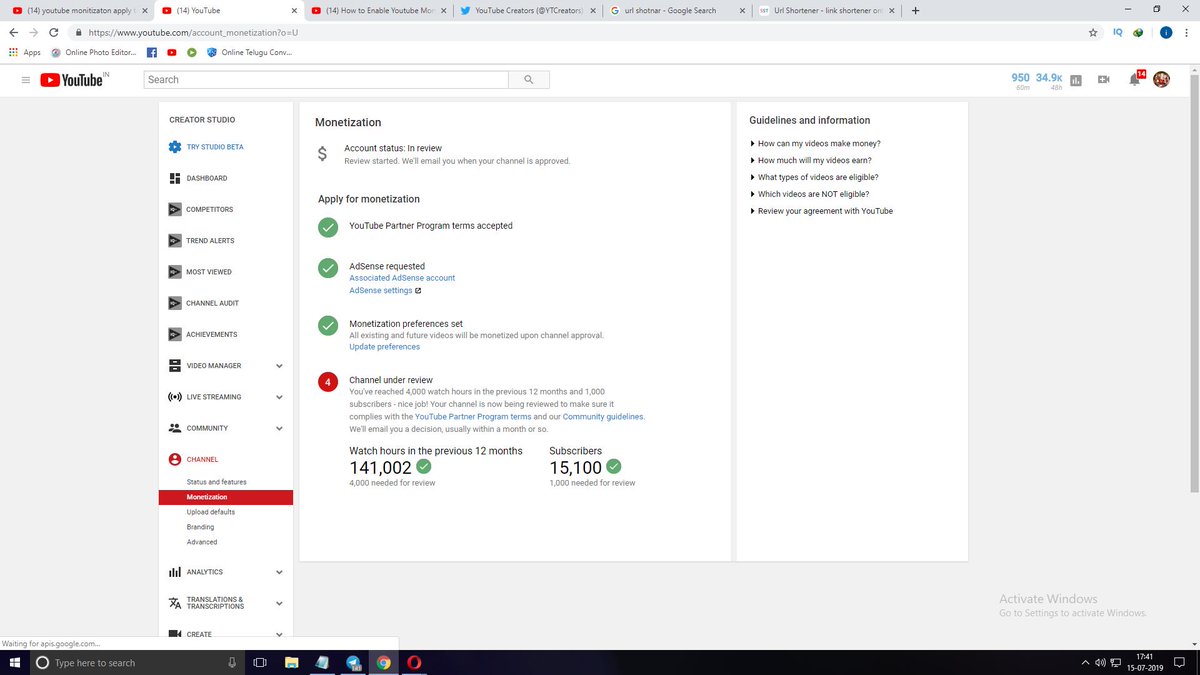Open a new browser tab

915,10
